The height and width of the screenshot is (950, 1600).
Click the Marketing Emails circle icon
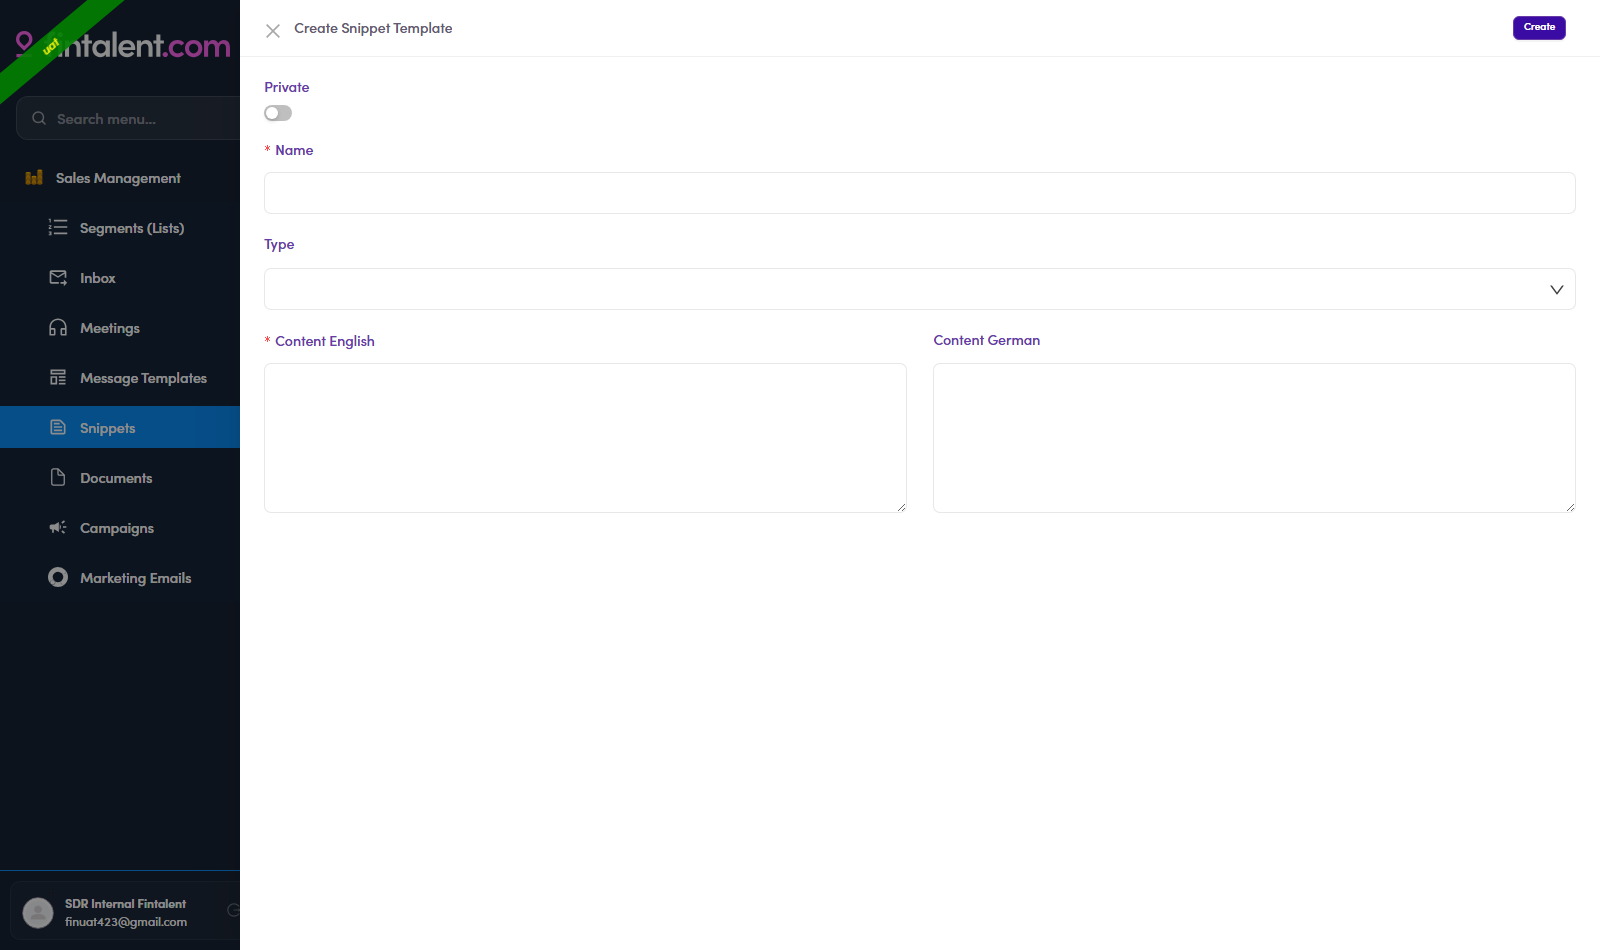pyautogui.click(x=58, y=577)
